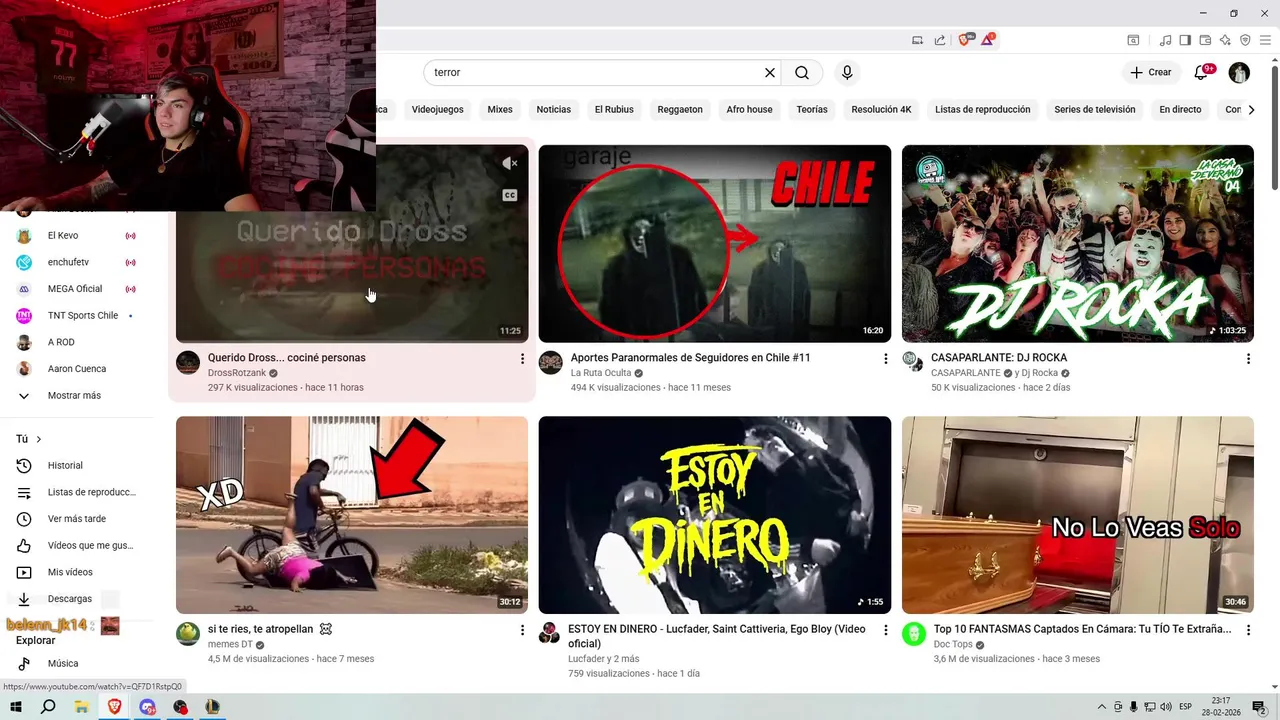
Task: Open the DJ ROCKA video thumbnail
Action: [1078, 244]
